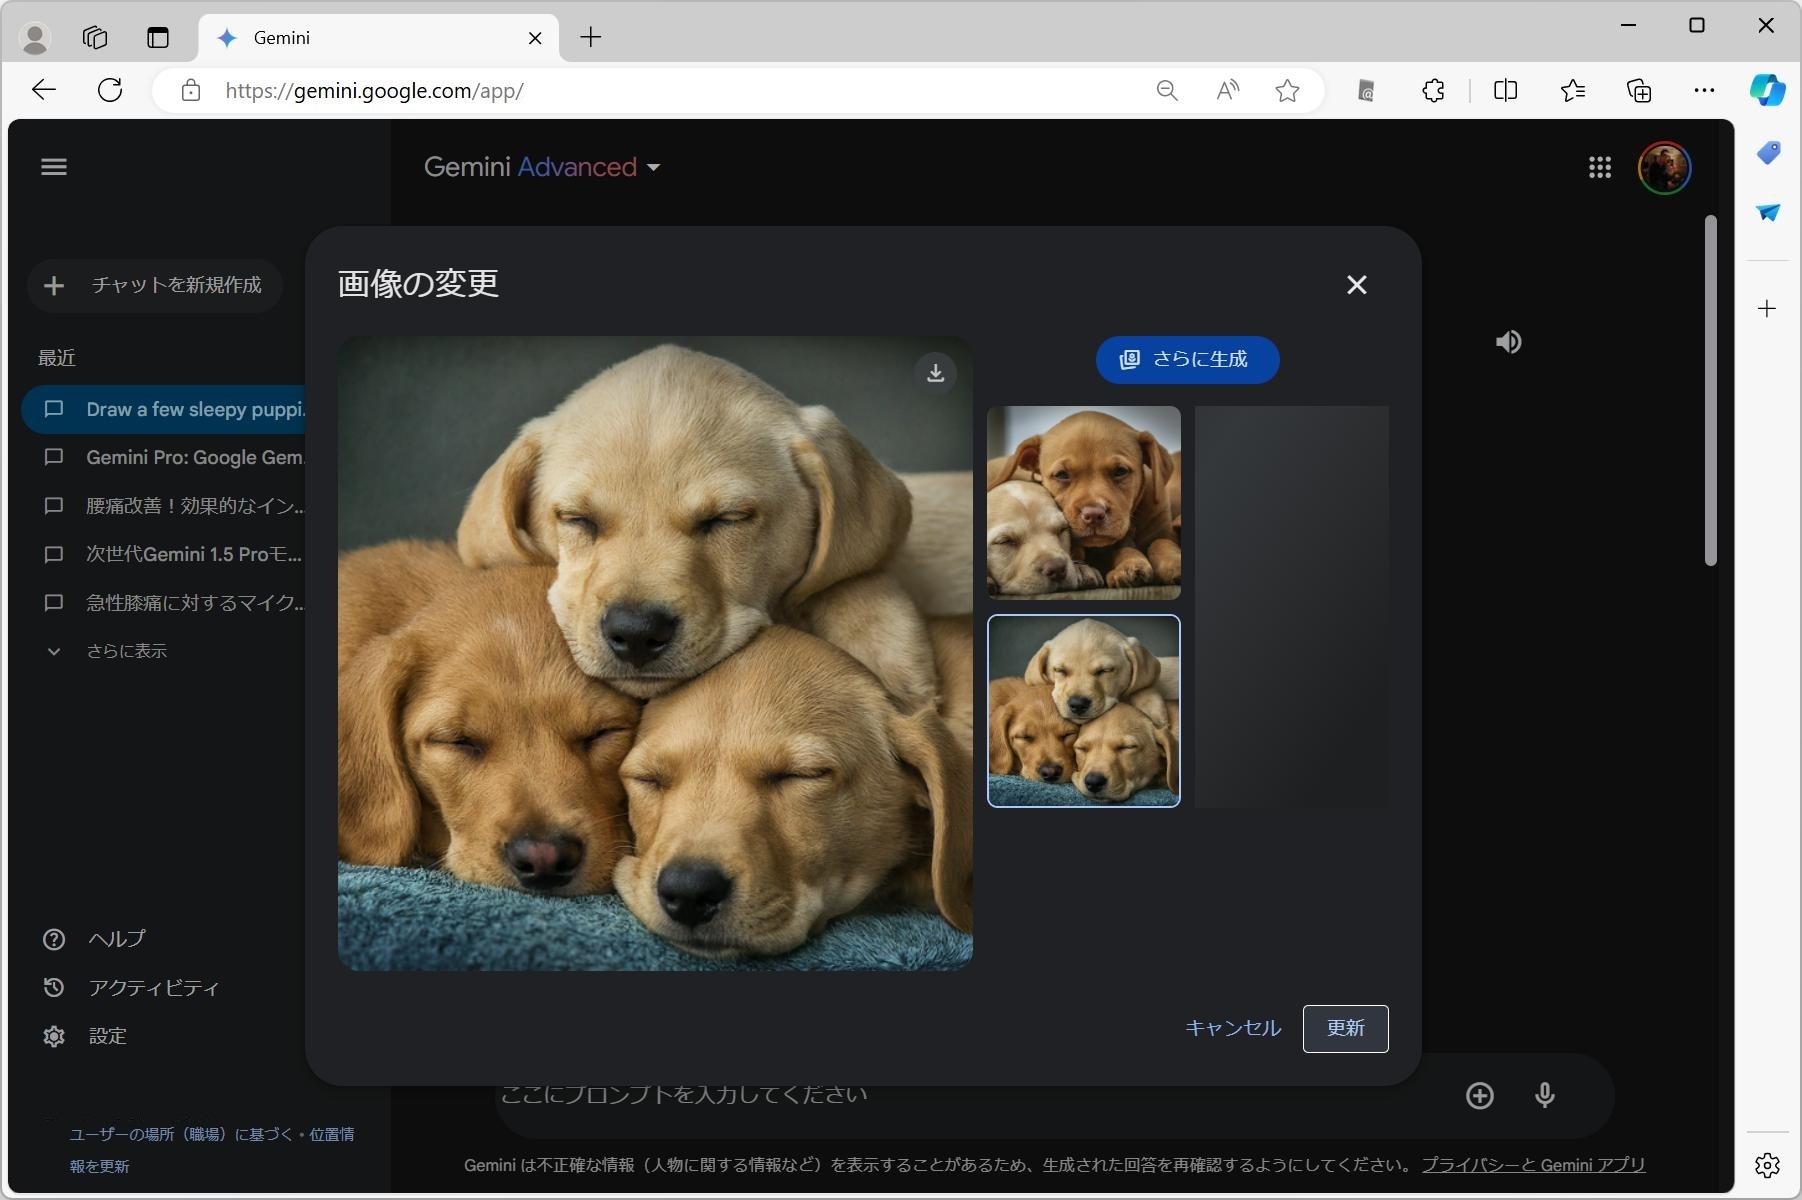Select the brown puppy thumbnail
The width and height of the screenshot is (1802, 1200).
tap(1084, 503)
